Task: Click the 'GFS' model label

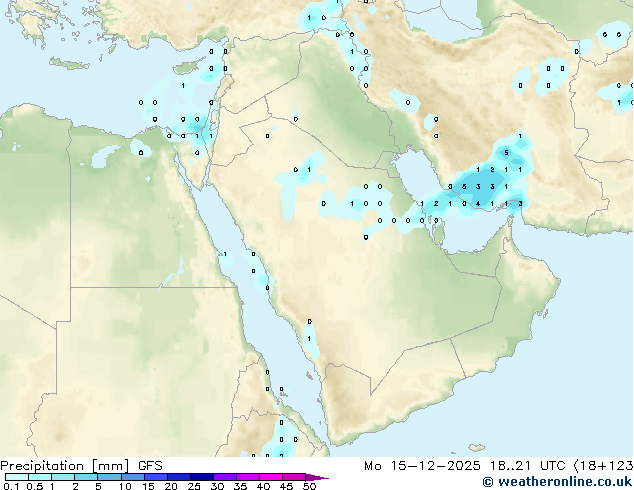Action: (150, 466)
